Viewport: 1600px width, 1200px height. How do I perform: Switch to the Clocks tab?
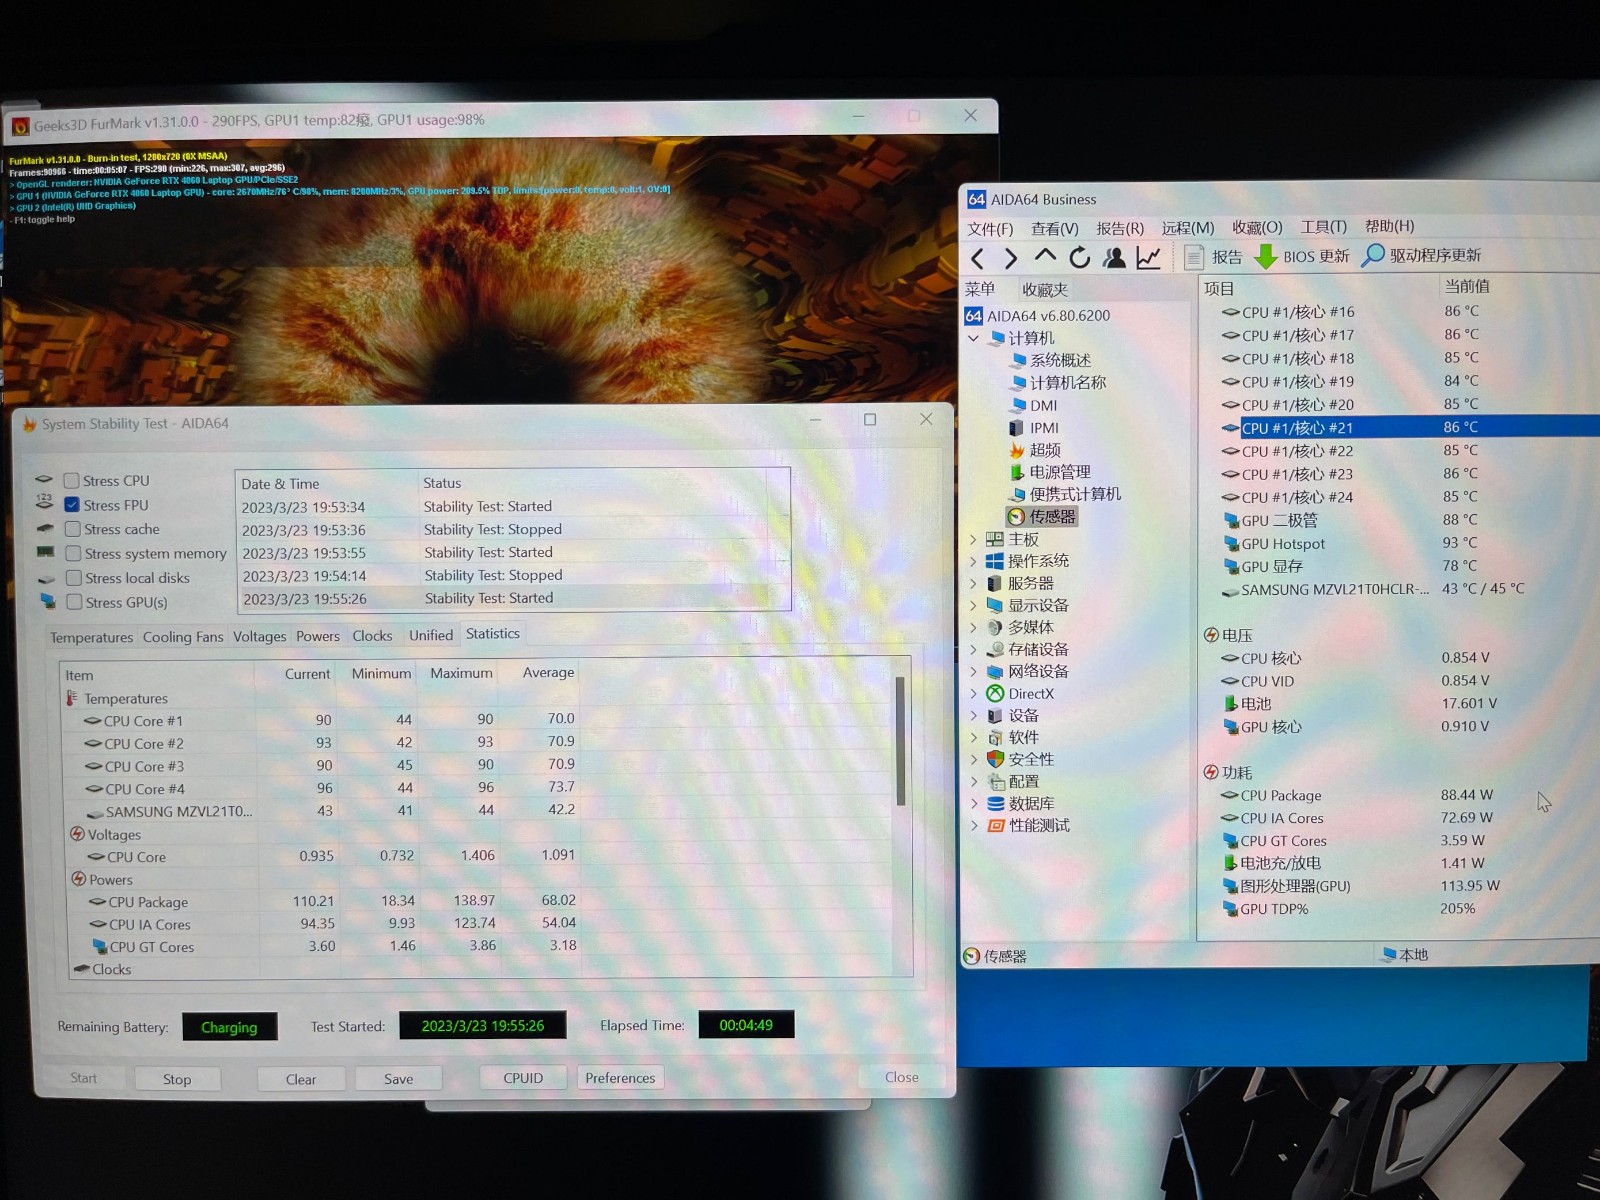[x=372, y=636]
